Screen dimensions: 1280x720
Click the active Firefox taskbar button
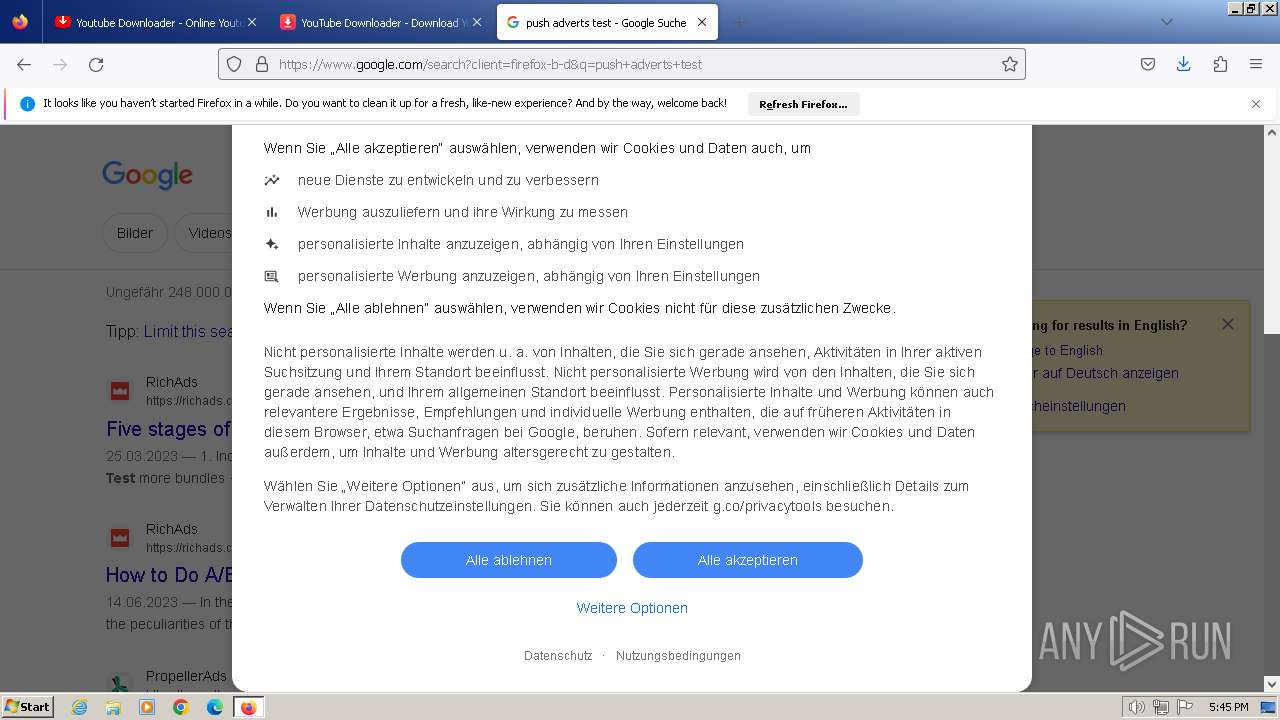coord(248,707)
